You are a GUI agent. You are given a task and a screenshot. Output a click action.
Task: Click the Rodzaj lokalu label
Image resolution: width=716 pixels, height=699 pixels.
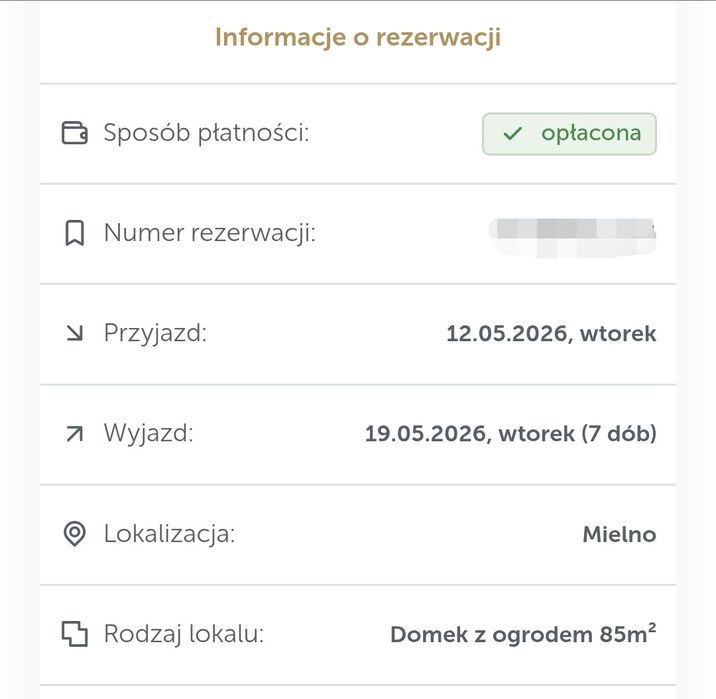[x=184, y=634]
